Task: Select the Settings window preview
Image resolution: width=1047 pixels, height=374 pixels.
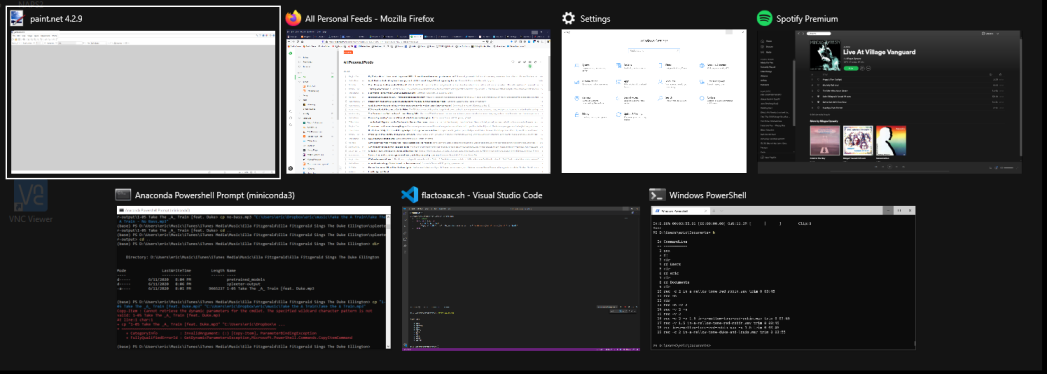Action: click(654, 102)
